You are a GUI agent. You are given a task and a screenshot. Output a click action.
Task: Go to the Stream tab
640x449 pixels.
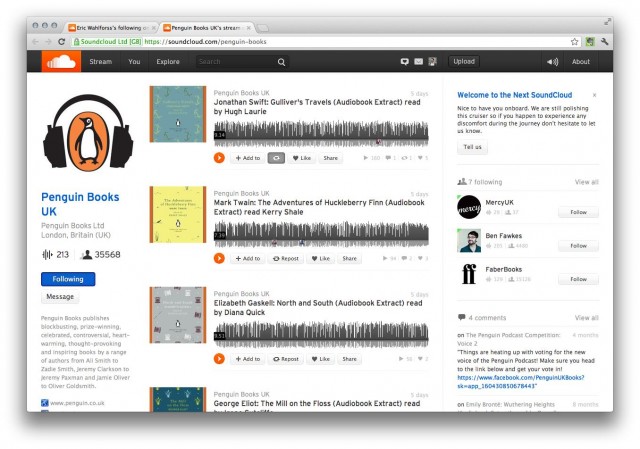pyautogui.click(x=100, y=62)
